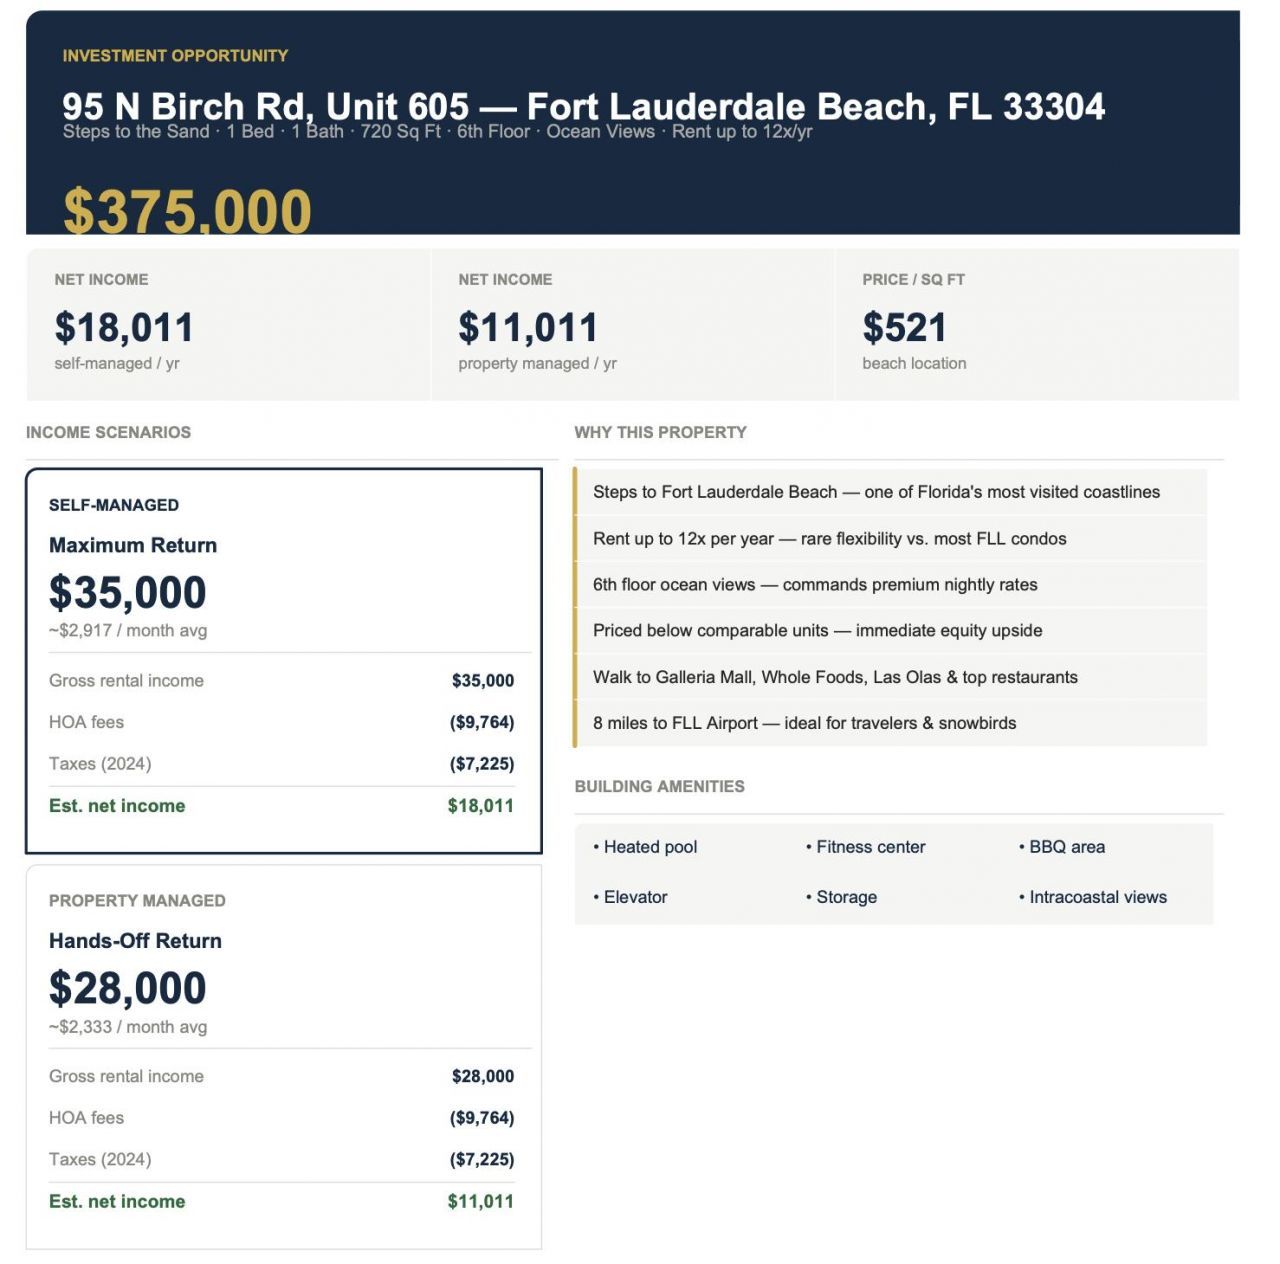Select the Steps to Fort Lauderdale Beach highlight

pyautogui.click(x=876, y=492)
